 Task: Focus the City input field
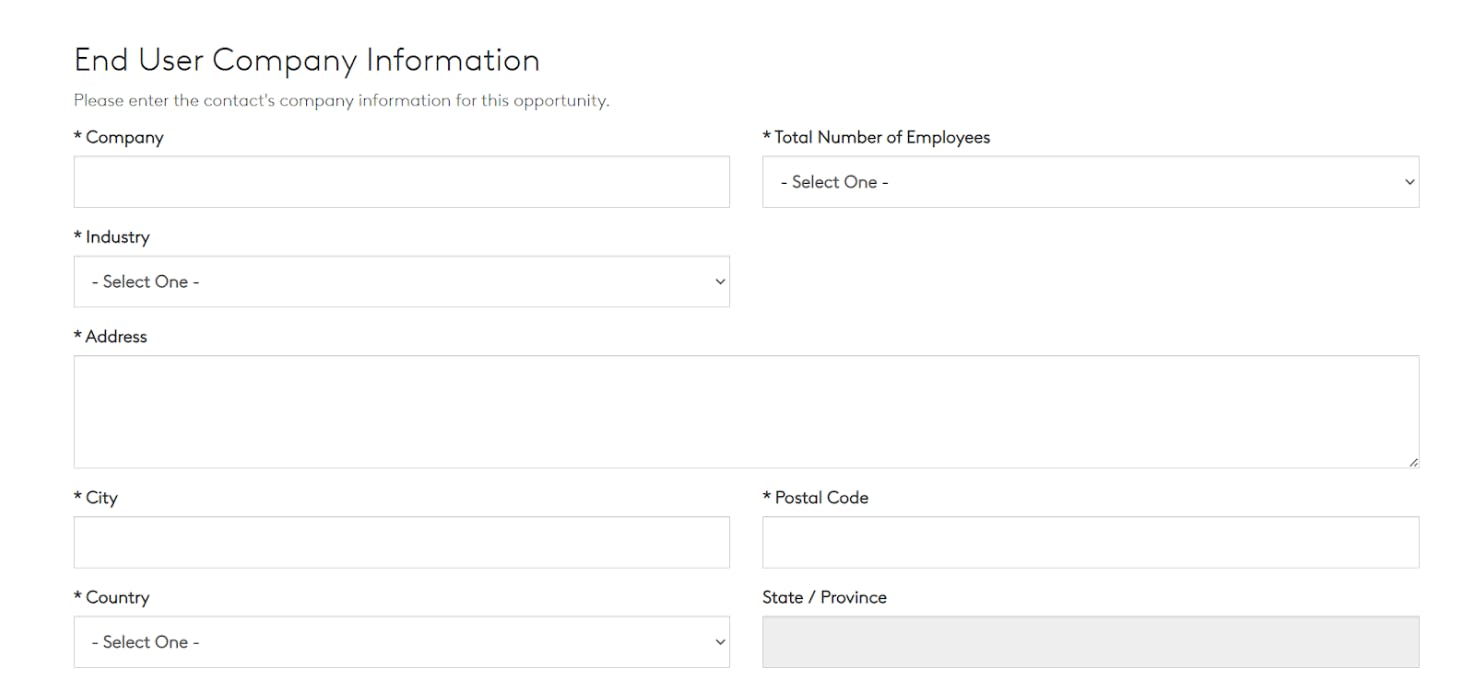pos(401,542)
